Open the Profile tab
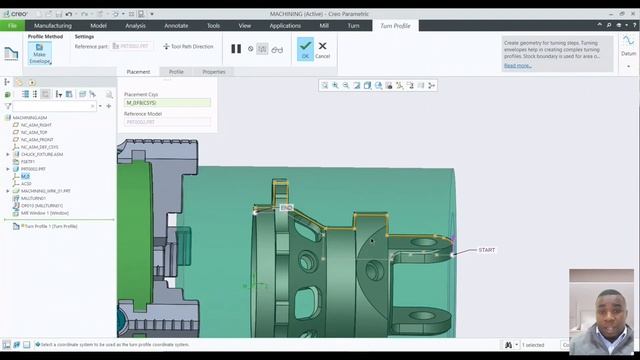The image size is (640, 360). click(176, 72)
